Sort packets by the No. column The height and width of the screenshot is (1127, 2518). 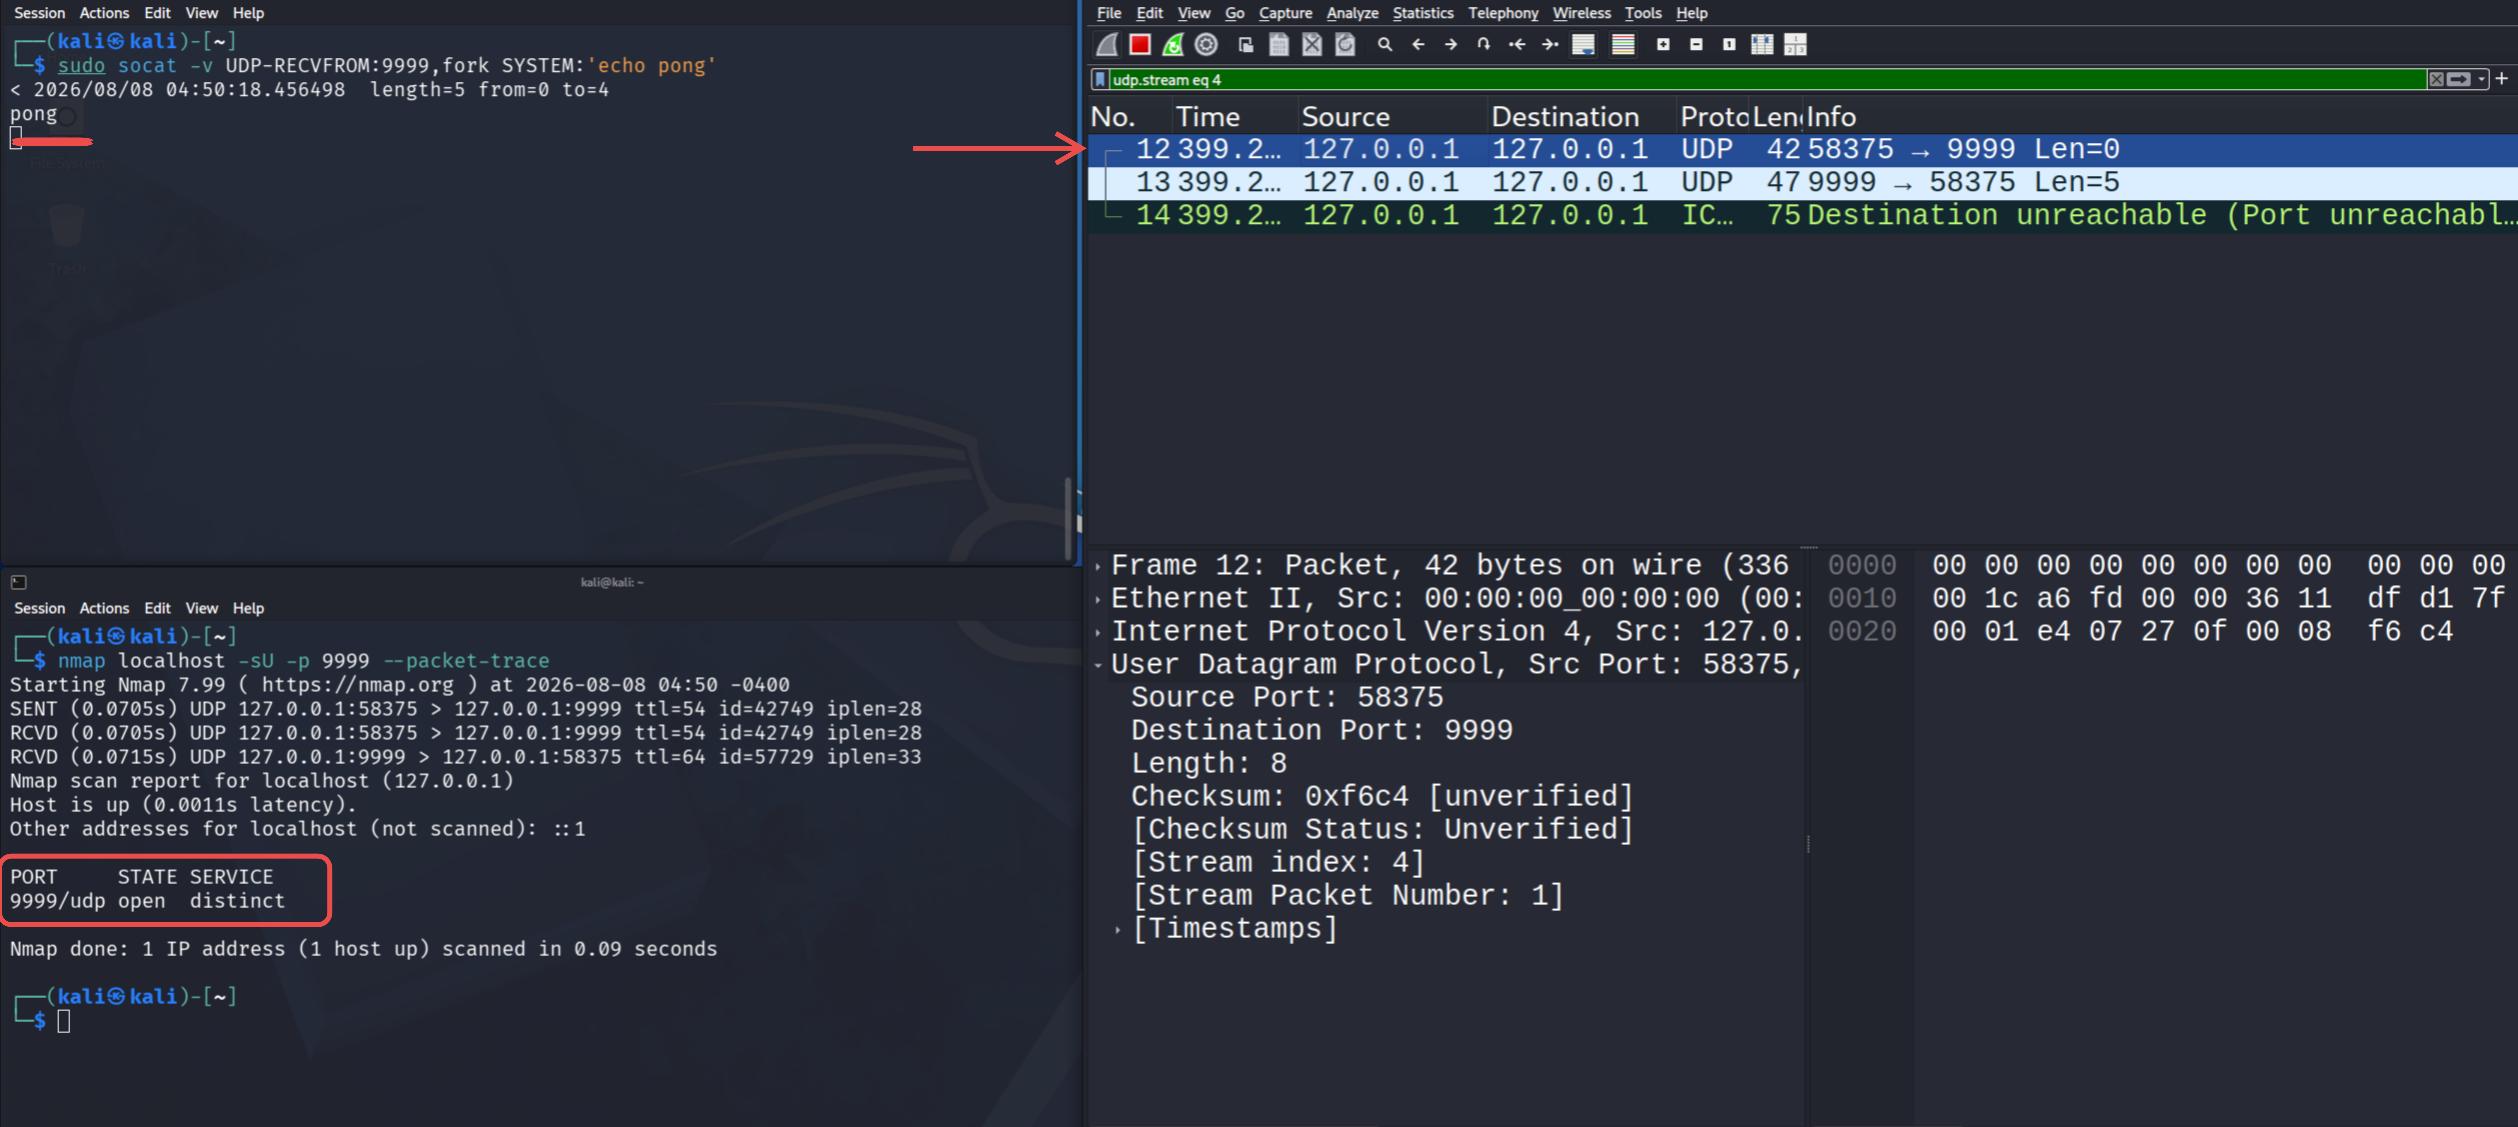(x=1128, y=117)
